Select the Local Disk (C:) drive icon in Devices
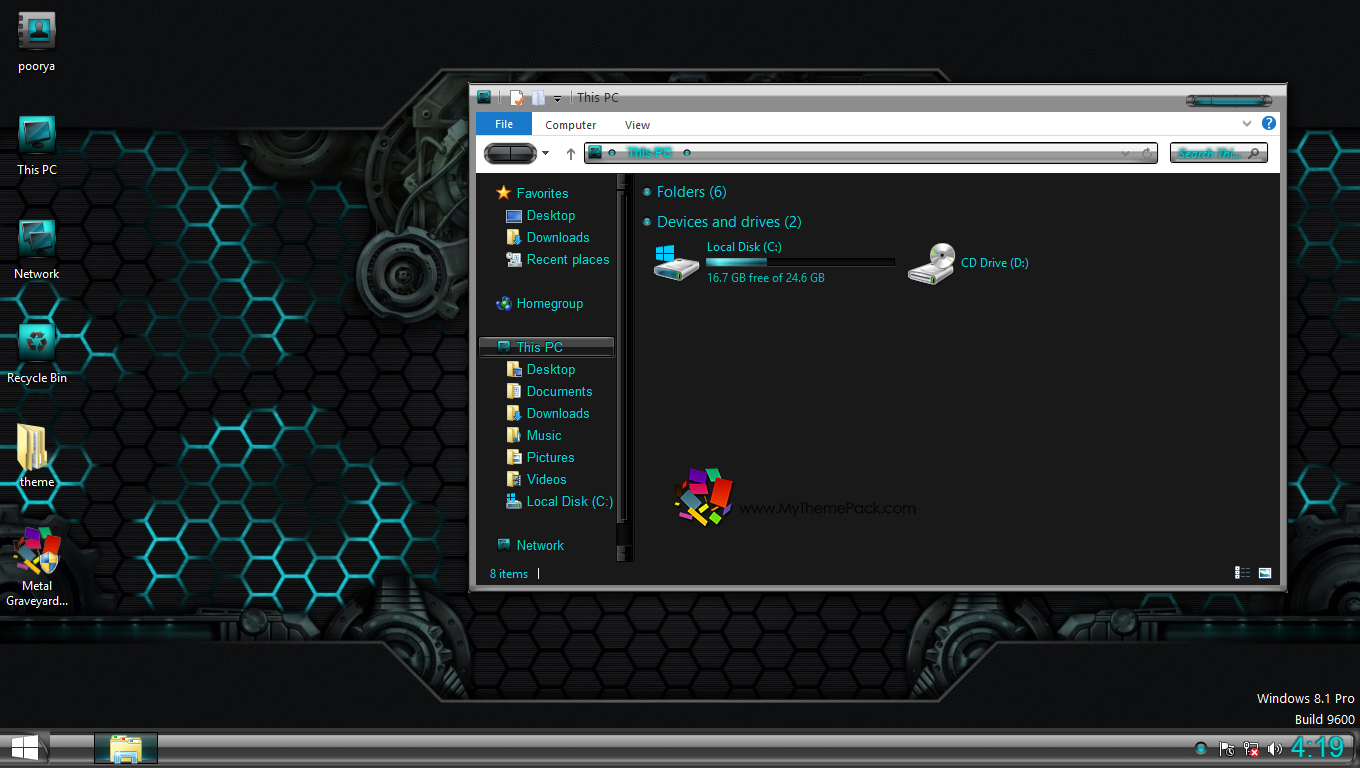 (677, 262)
